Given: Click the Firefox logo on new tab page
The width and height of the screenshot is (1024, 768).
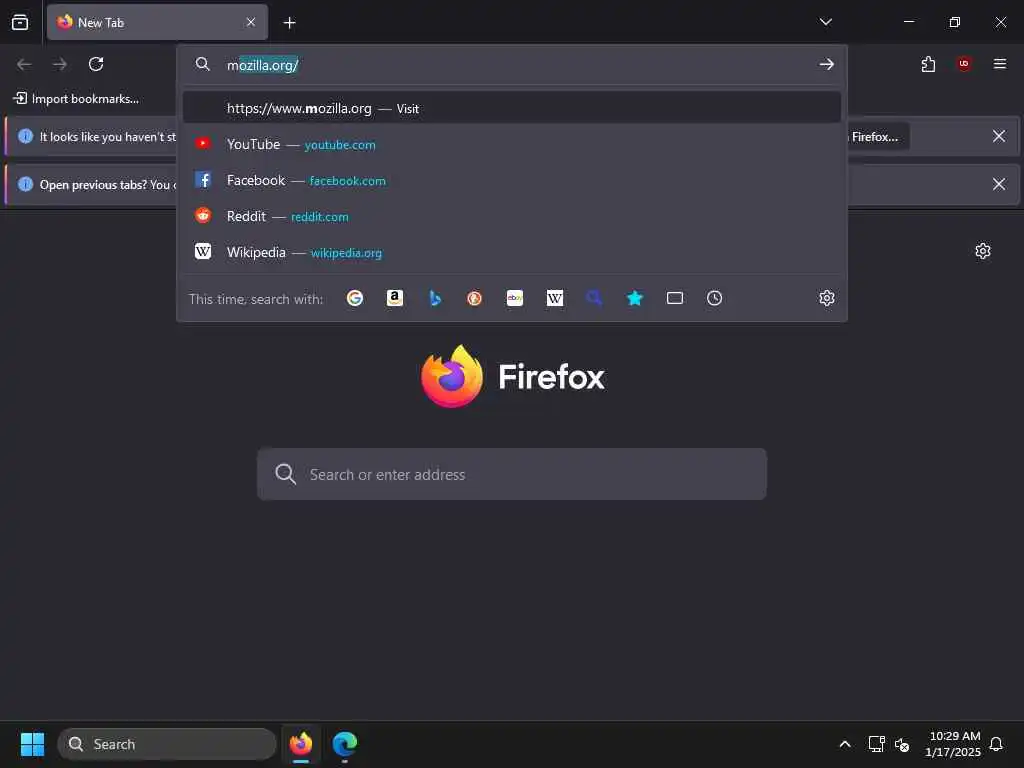Looking at the screenshot, I should [x=513, y=376].
